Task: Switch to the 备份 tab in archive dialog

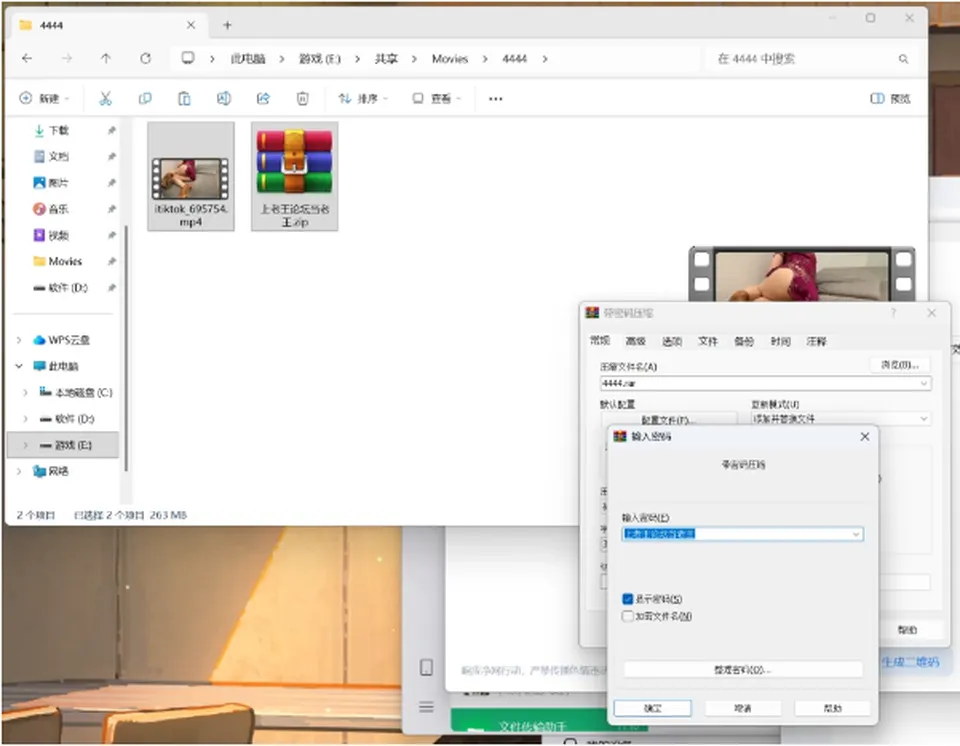Action: tap(744, 341)
